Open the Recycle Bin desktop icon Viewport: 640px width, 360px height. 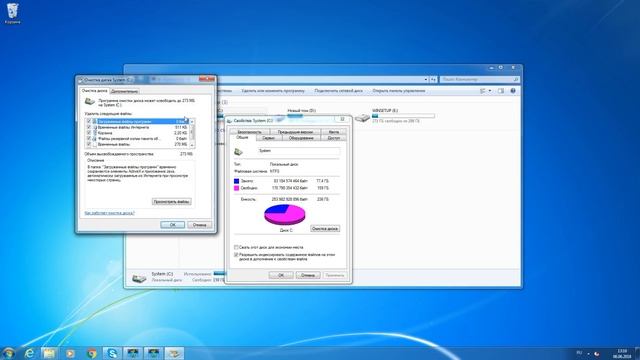pos(13,13)
